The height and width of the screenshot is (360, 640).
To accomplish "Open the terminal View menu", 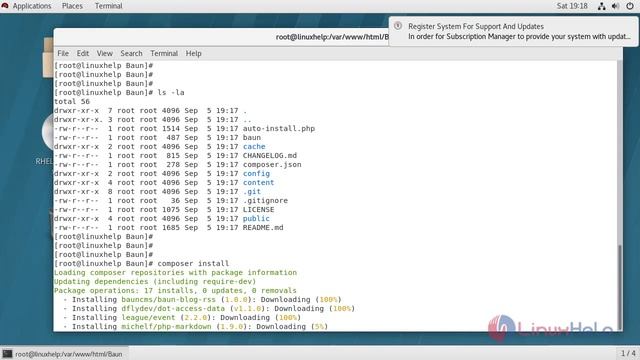I will click(104, 53).
